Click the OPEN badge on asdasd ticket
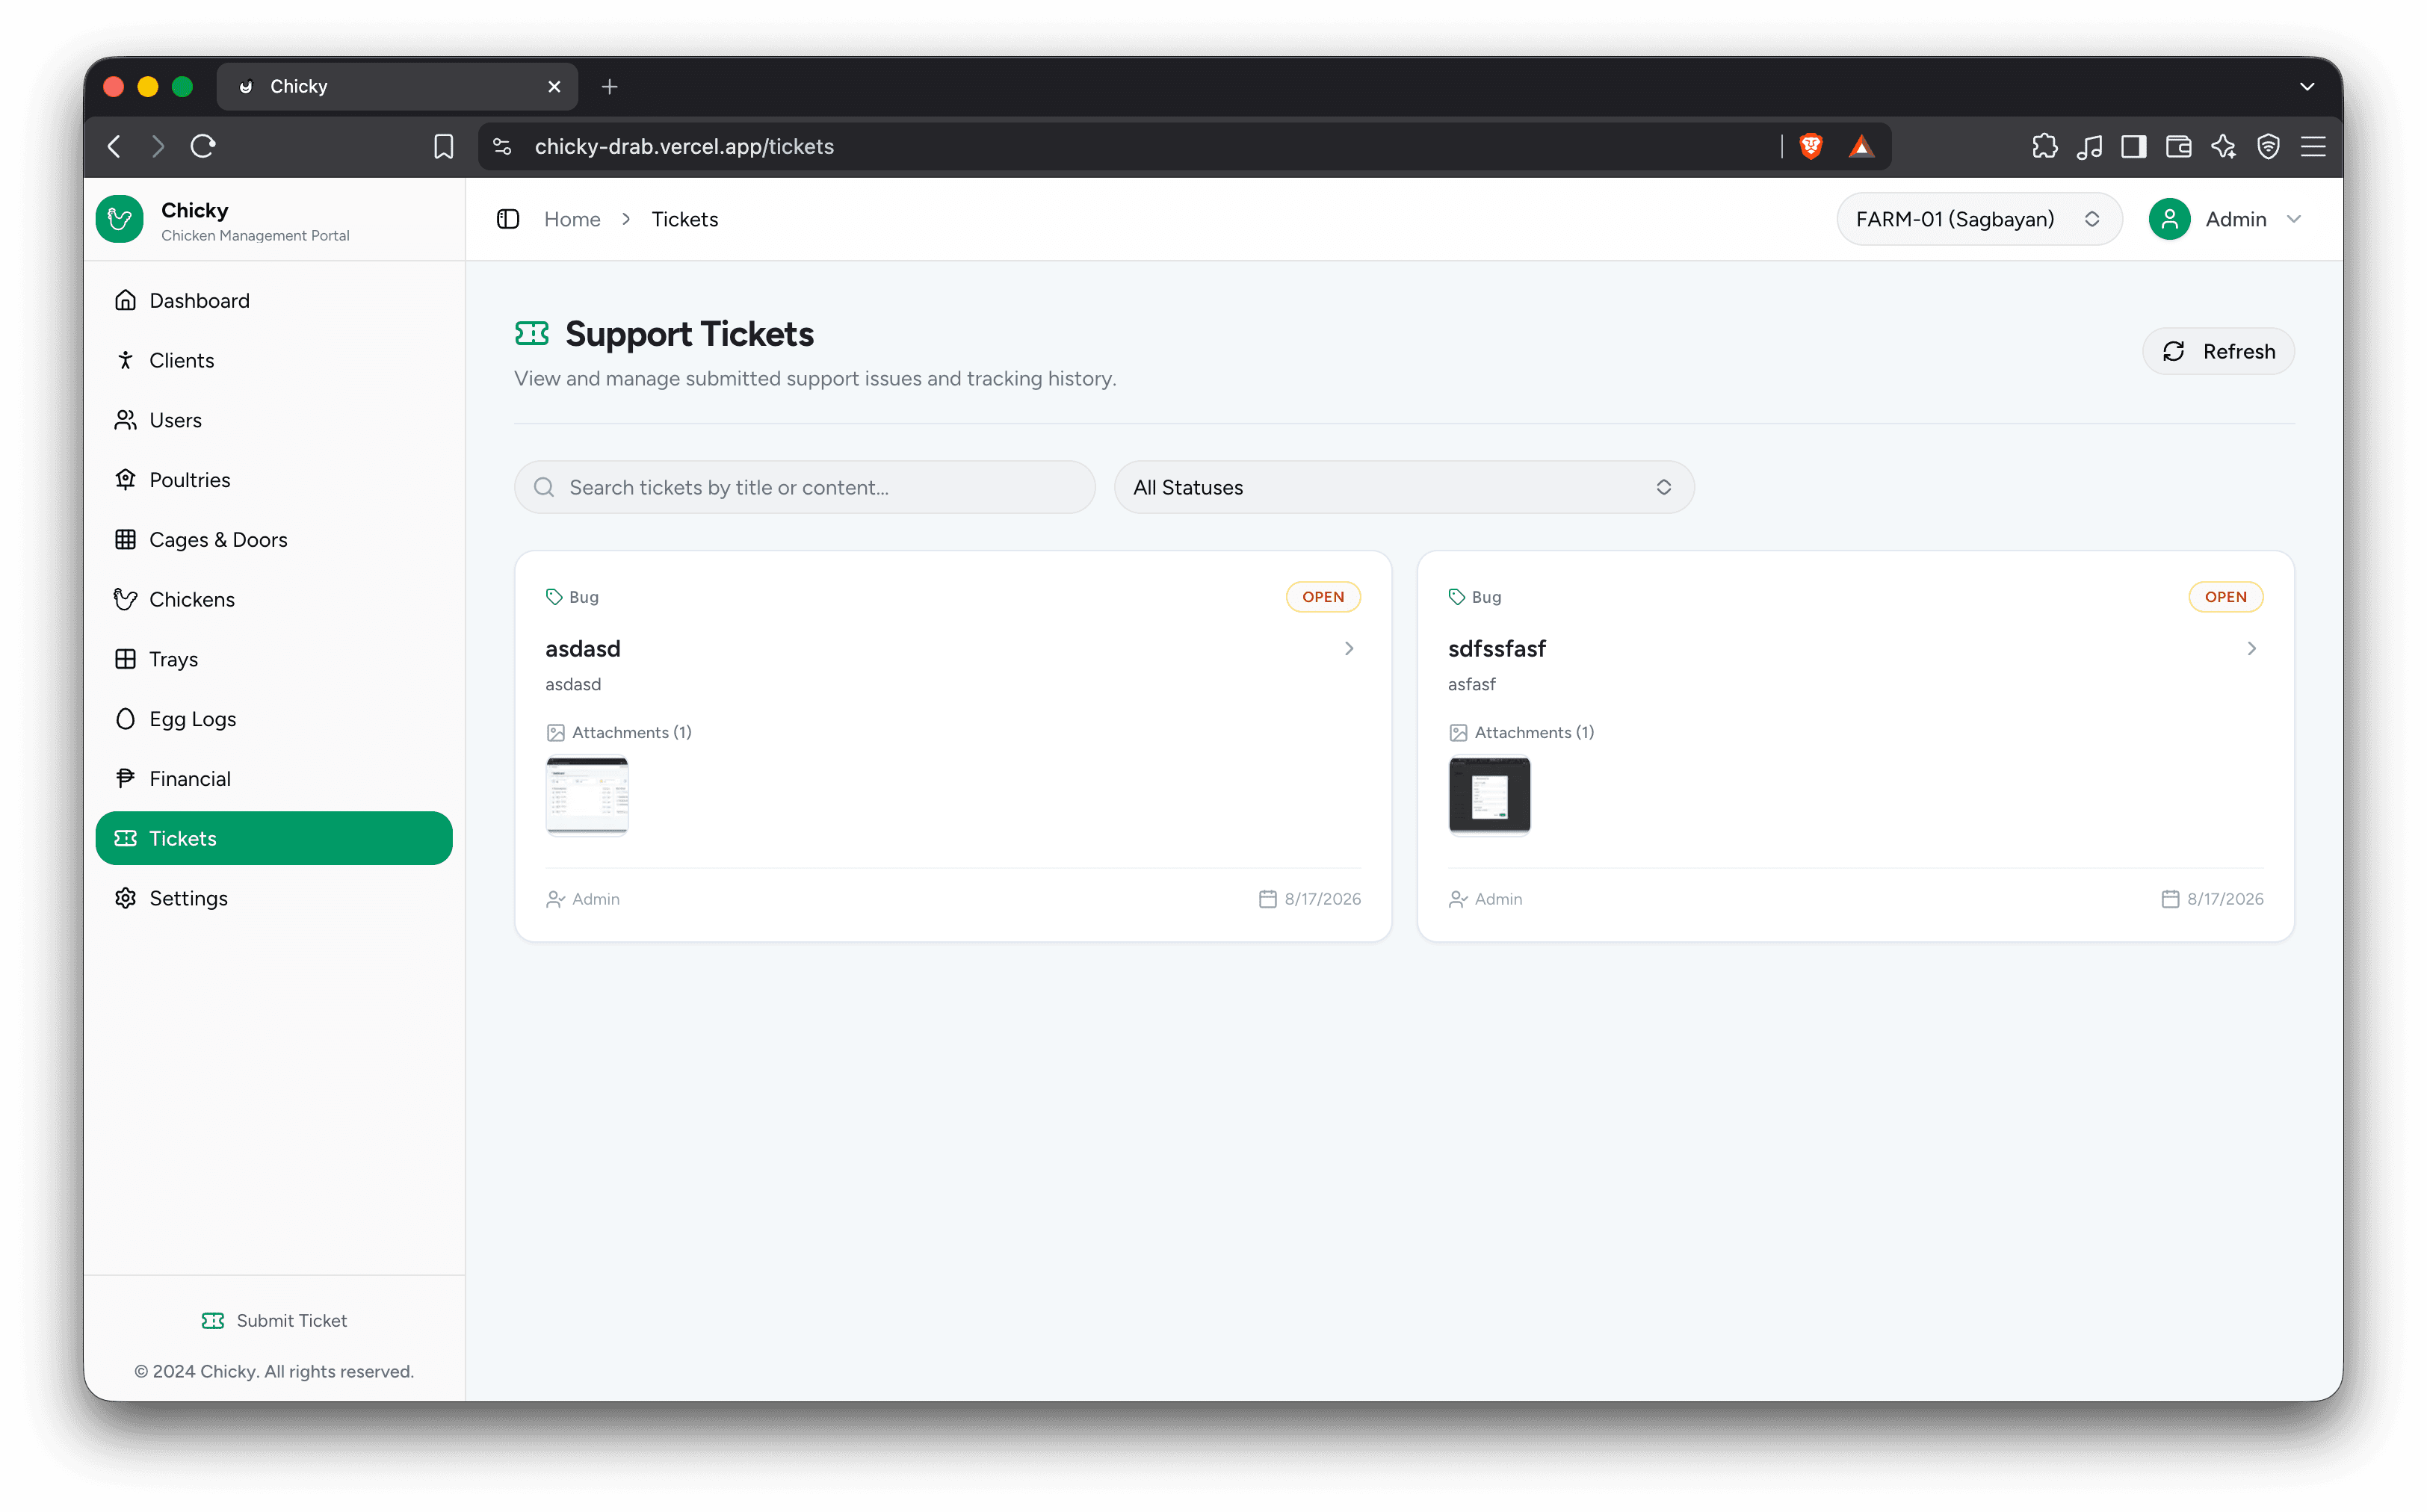 (x=1322, y=597)
